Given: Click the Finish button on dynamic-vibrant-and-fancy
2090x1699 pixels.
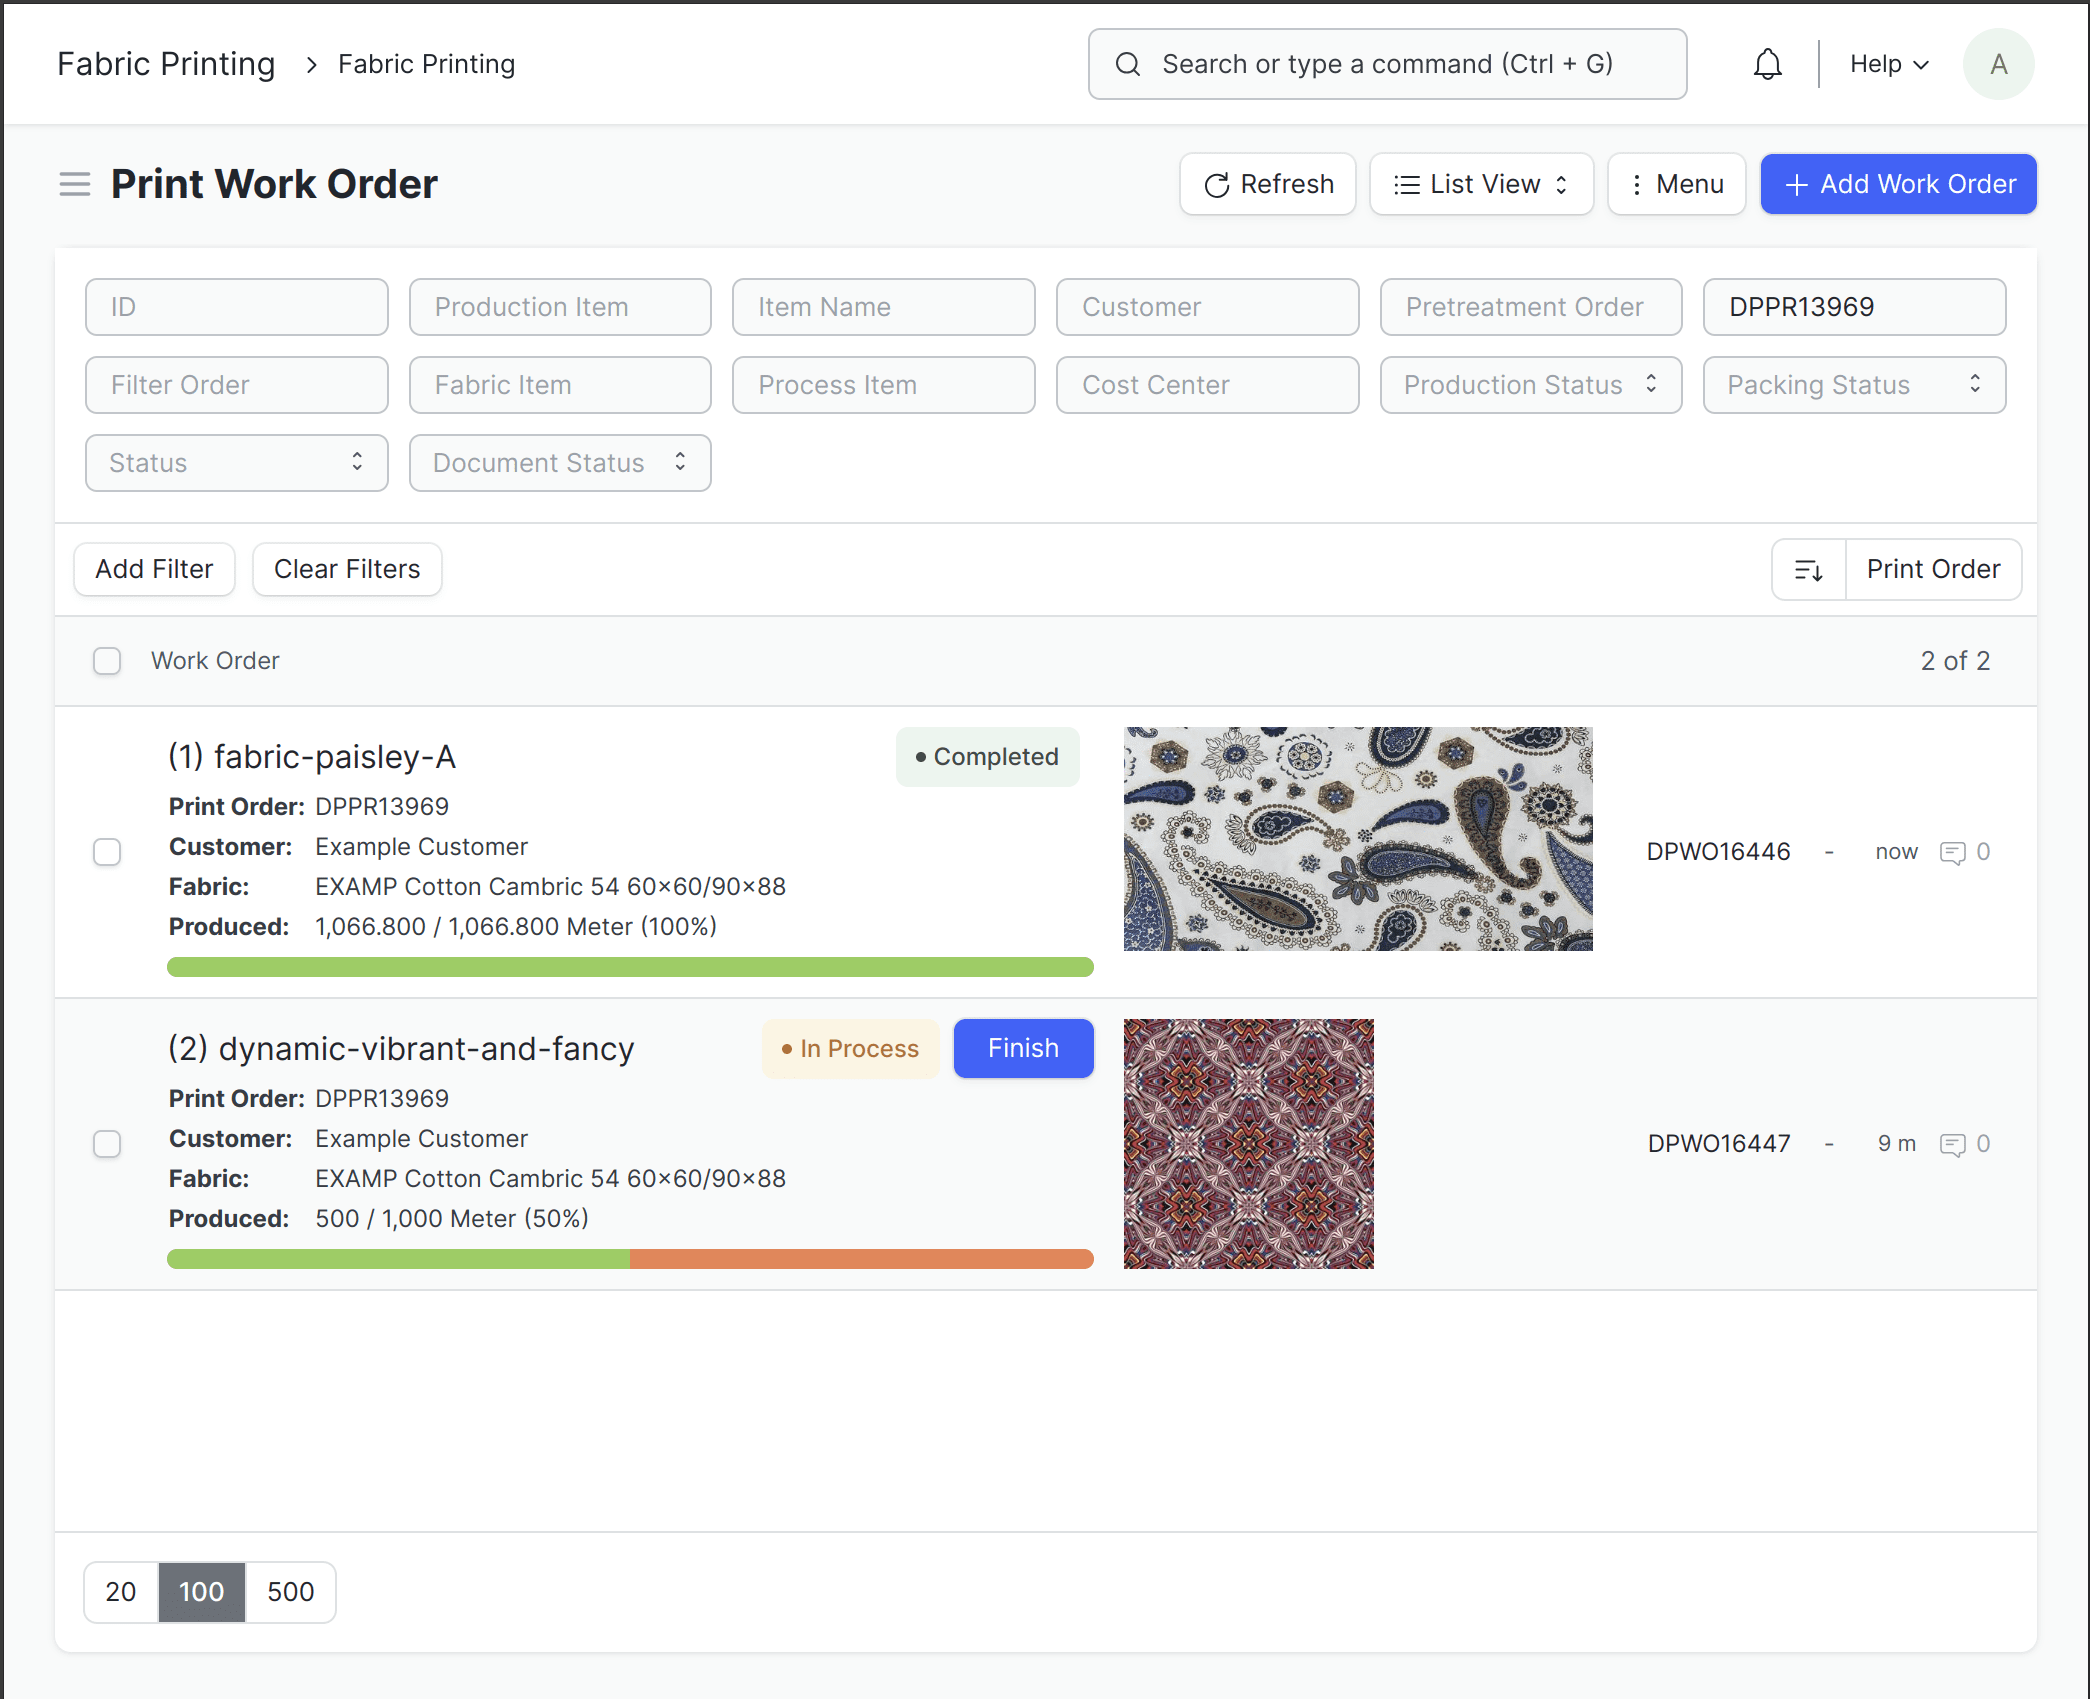Looking at the screenshot, I should coord(1022,1047).
